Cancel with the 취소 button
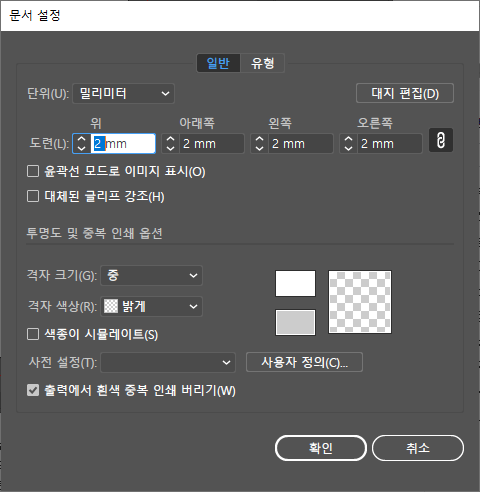Viewport: 480px width, 492px height. tap(418, 448)
